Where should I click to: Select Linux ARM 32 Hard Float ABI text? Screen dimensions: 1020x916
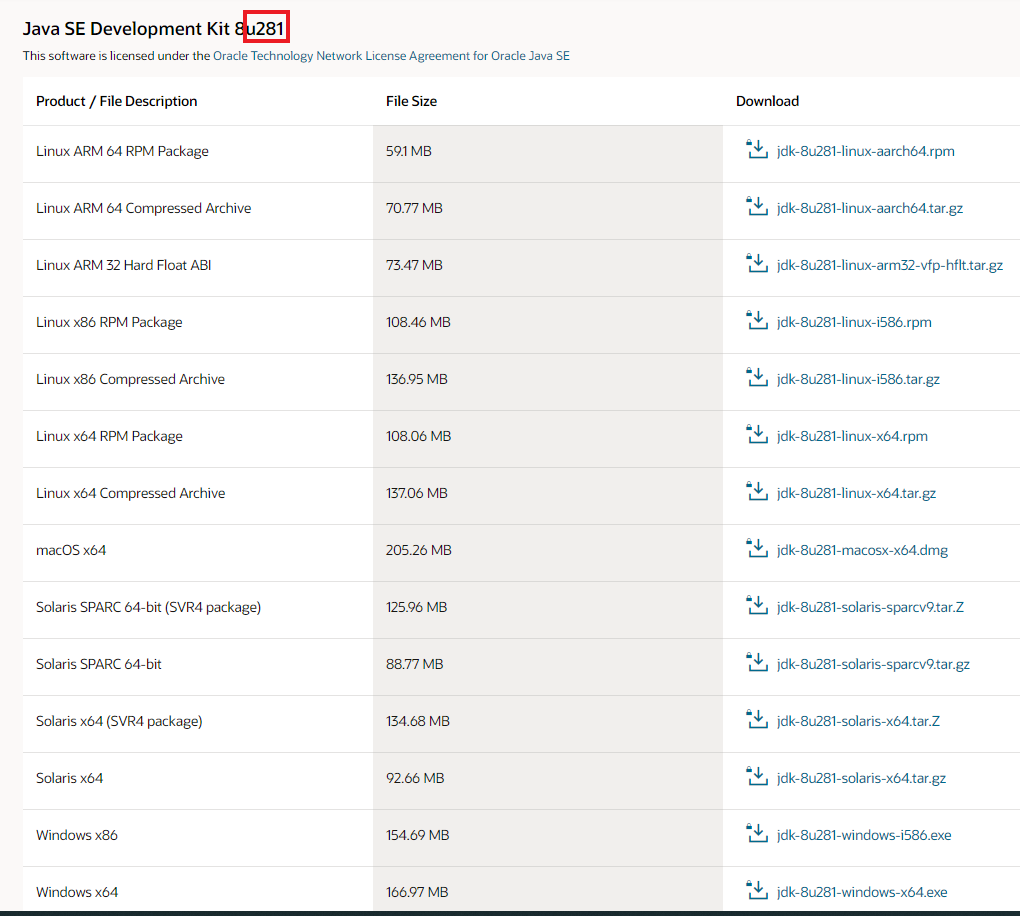pos(124,265)
